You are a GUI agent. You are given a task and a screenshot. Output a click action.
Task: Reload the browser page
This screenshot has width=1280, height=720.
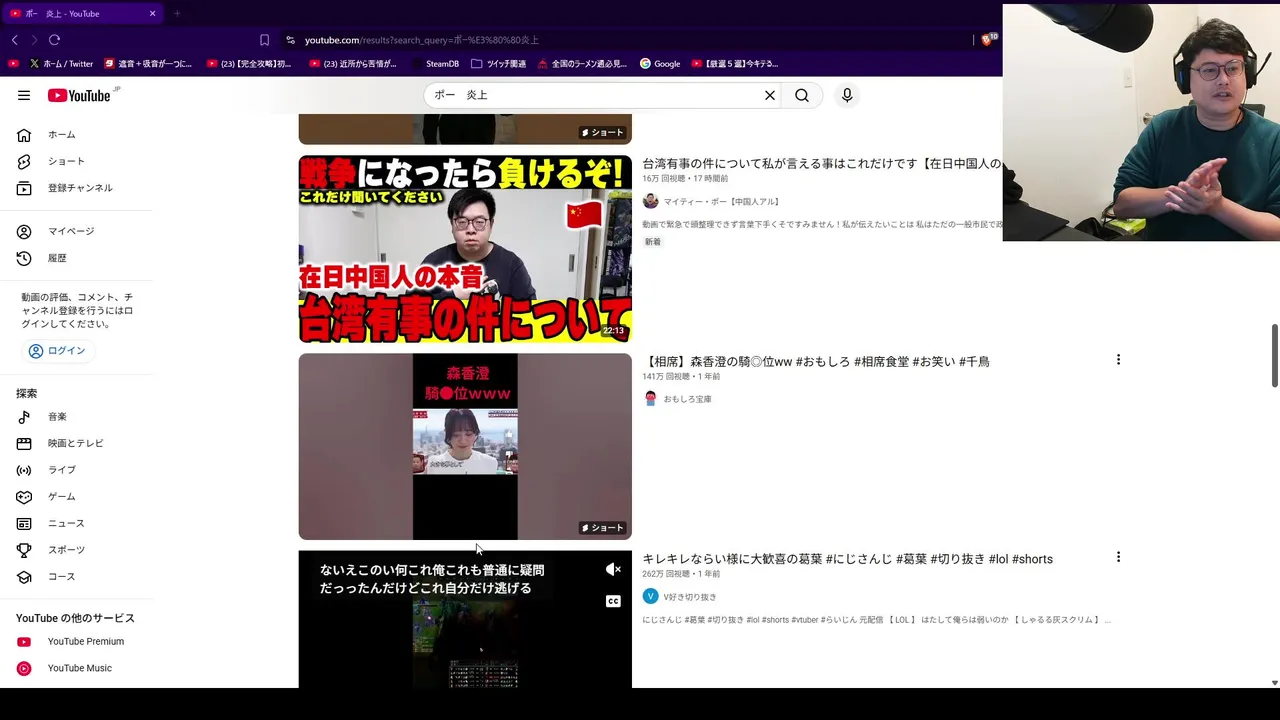coord(54,40)
